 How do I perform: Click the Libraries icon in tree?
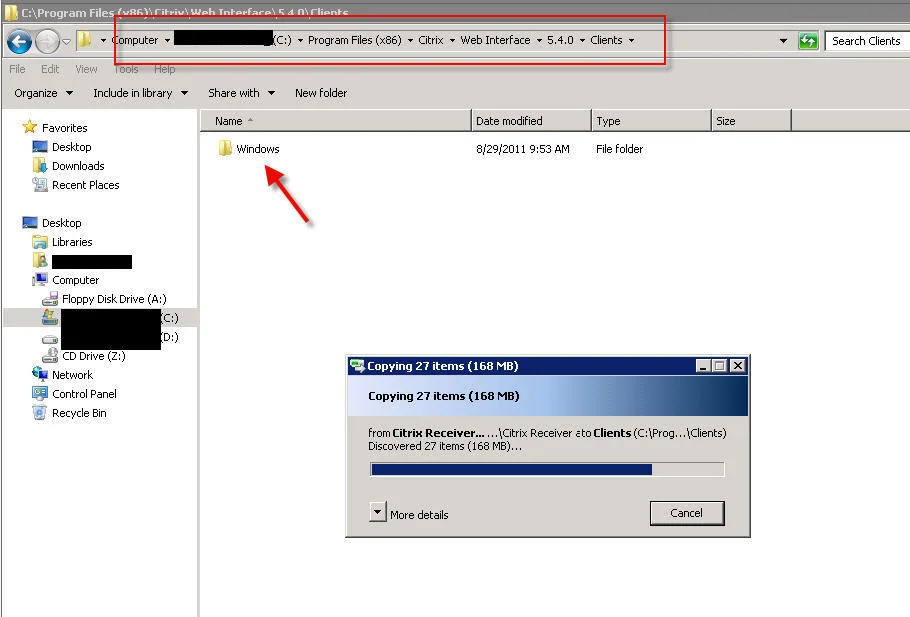pyautogui.click(x=39, y=241)
